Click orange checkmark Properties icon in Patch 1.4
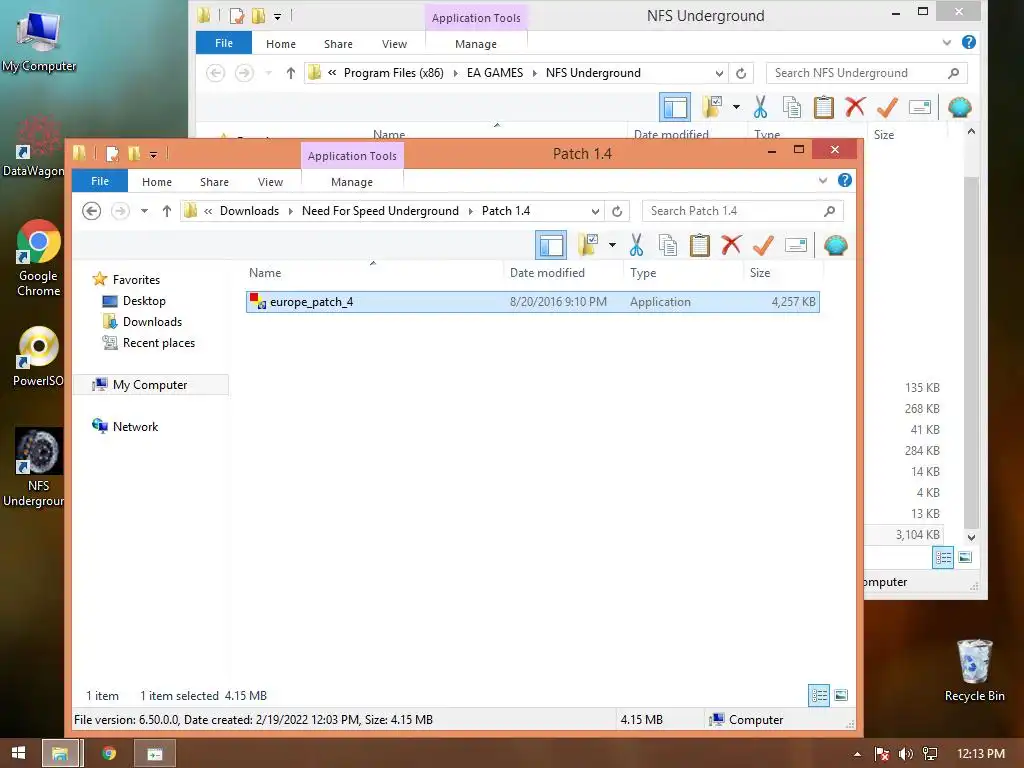The image size is (1024, 768). tap(763, 246)
